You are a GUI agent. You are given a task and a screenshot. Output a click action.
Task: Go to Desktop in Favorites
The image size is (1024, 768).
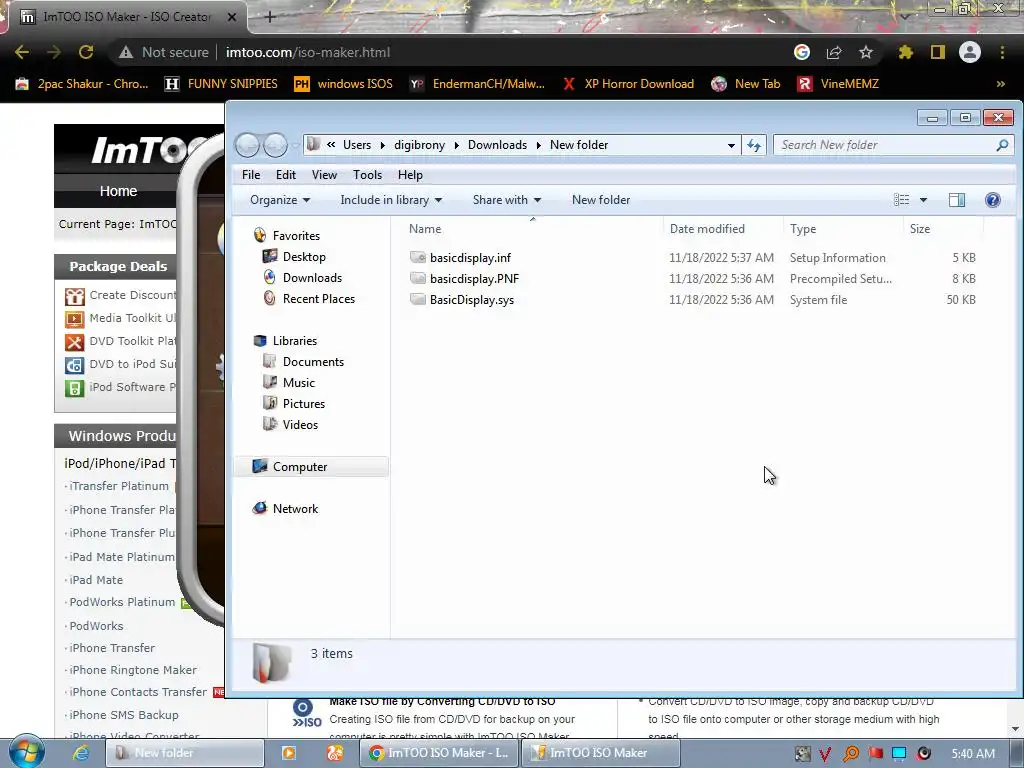pyautogui.click(x=304, y=257)
